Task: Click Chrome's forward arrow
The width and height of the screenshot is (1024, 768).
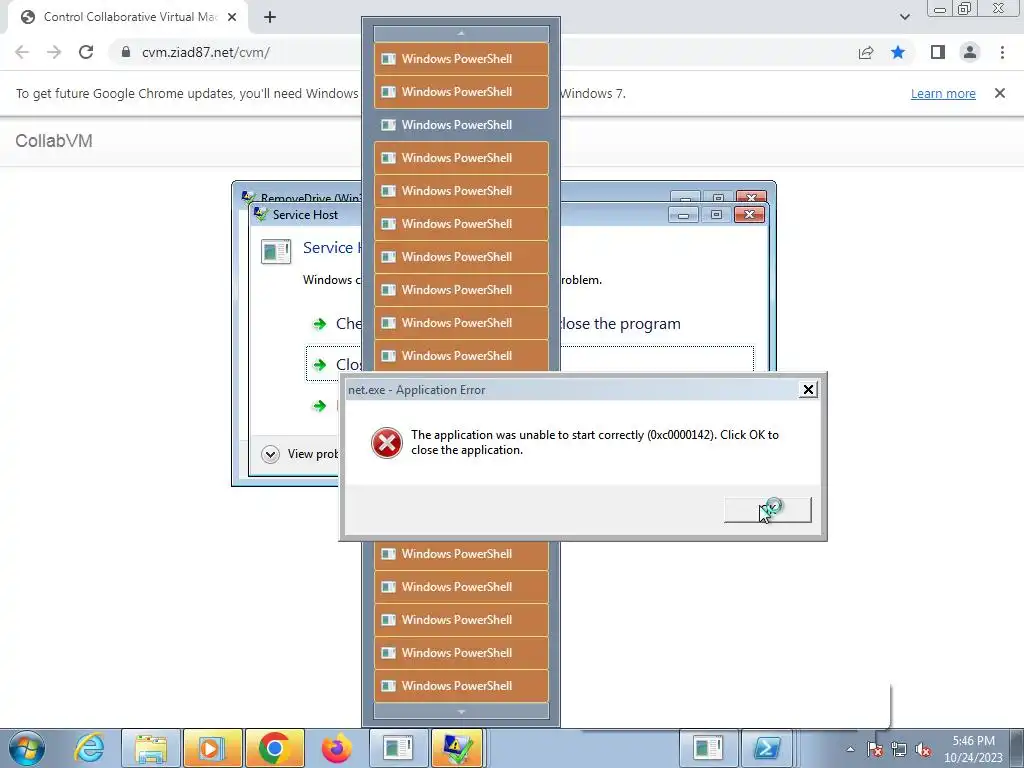Action: 54,52
